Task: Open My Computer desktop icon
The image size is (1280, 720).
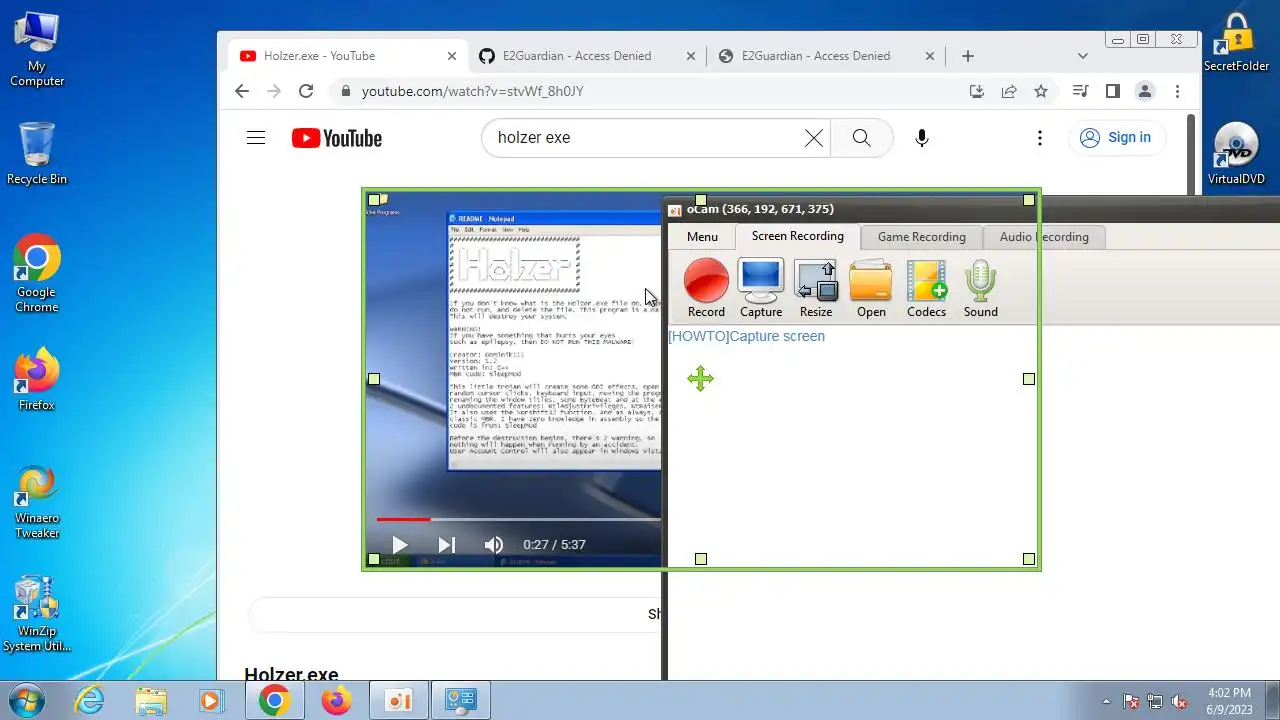Action: click(37, 50)
